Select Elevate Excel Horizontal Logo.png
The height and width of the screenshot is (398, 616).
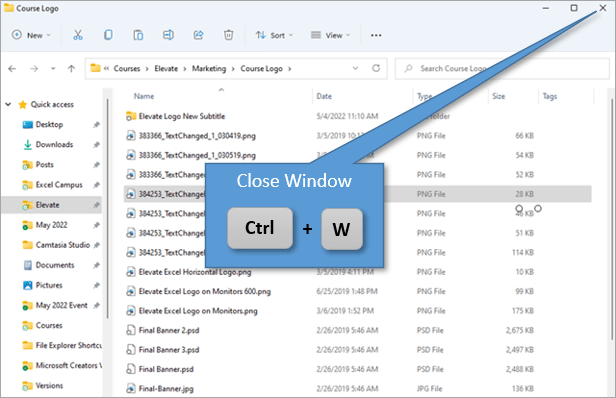tap(195, 272)
